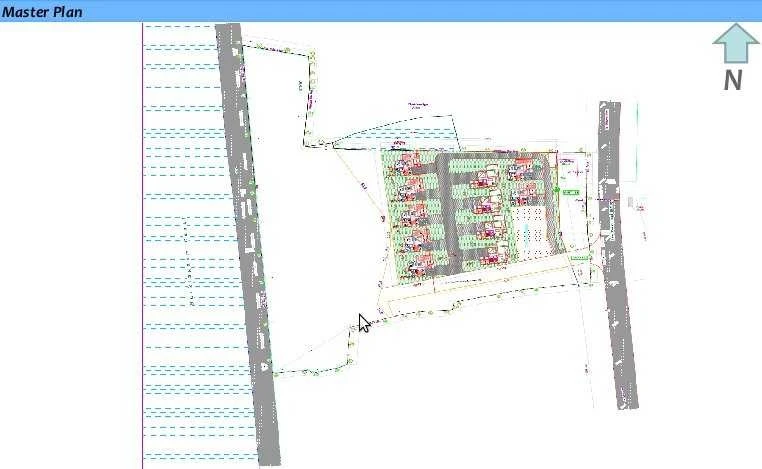Select the internal gray road between house rows
The height and width of the screenshot is (469, 762).
click(450, 215)
